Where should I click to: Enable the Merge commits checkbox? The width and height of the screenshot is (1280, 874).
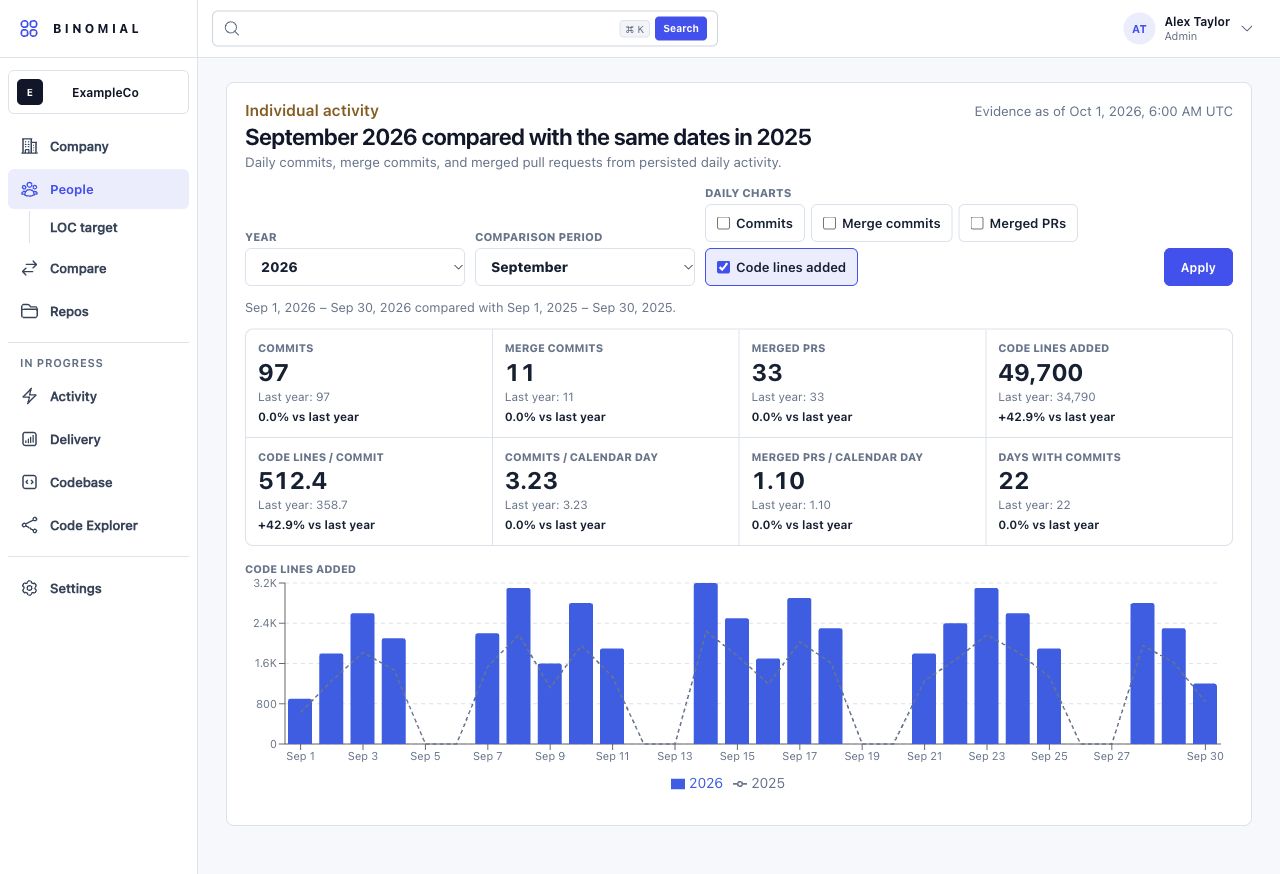[x=829, y=223]
